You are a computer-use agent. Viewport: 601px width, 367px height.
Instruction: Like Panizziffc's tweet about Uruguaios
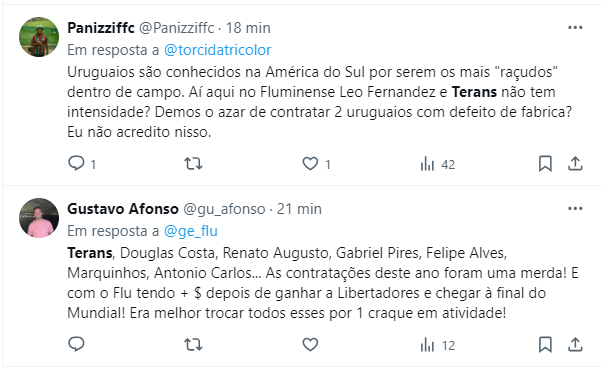click(310, 164)
